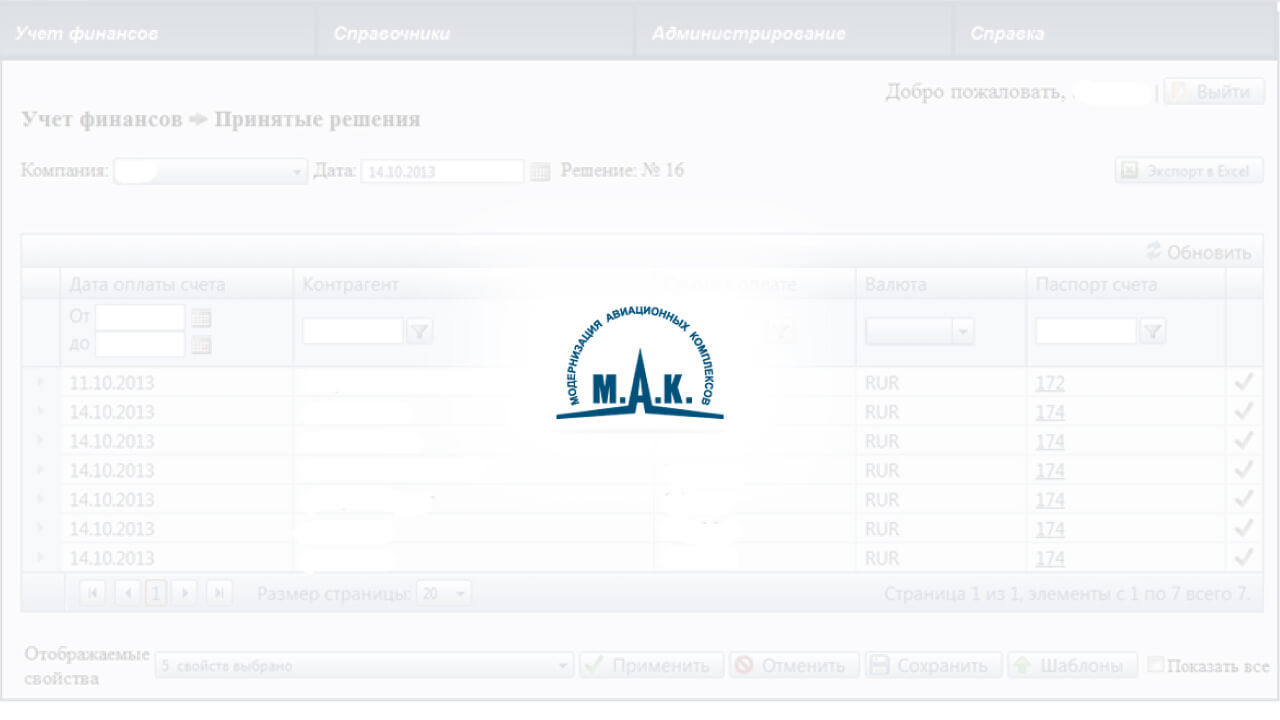Click the Применить button
Screen dimensions: 1280x720
pos(652,665)
